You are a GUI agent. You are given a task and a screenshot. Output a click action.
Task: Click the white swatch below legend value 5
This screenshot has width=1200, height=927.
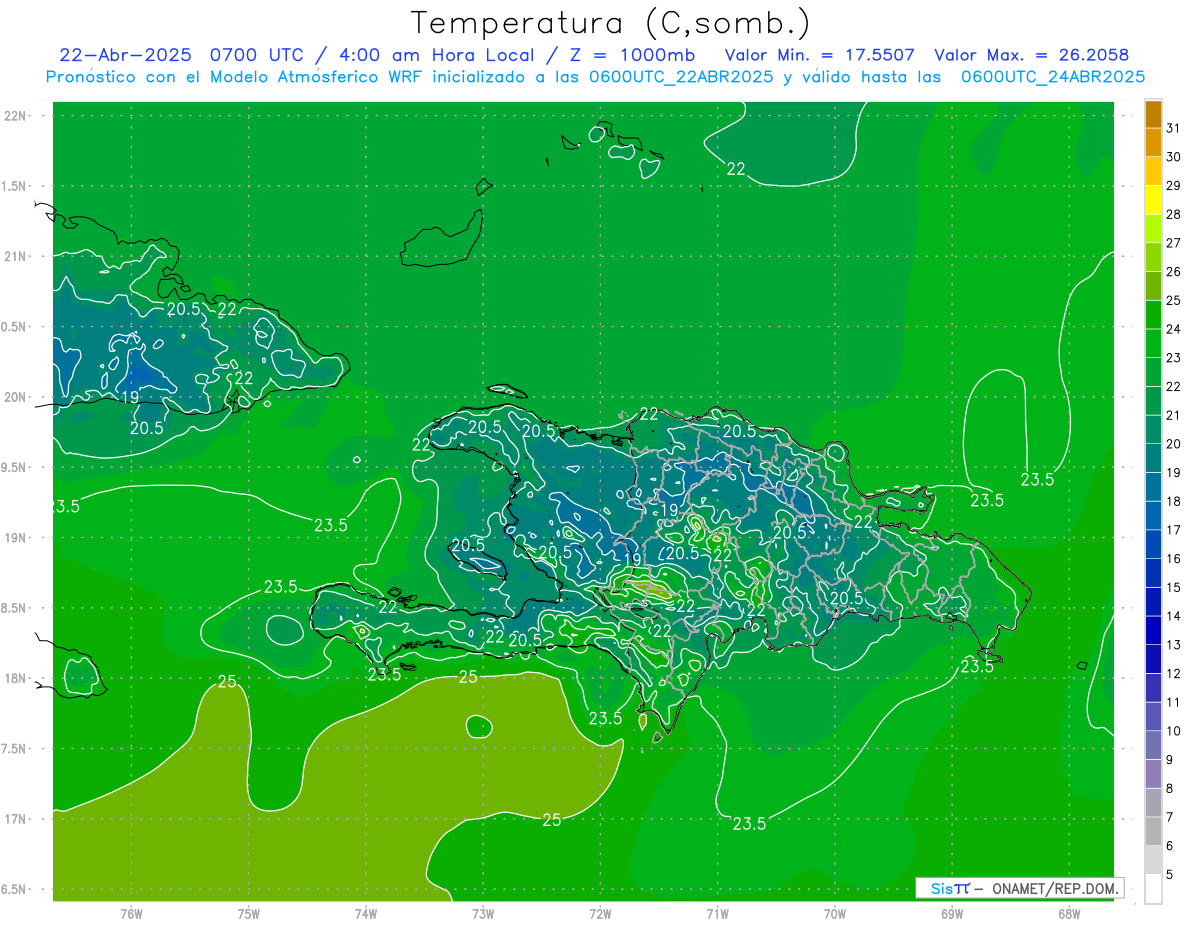pos(1153,889)
